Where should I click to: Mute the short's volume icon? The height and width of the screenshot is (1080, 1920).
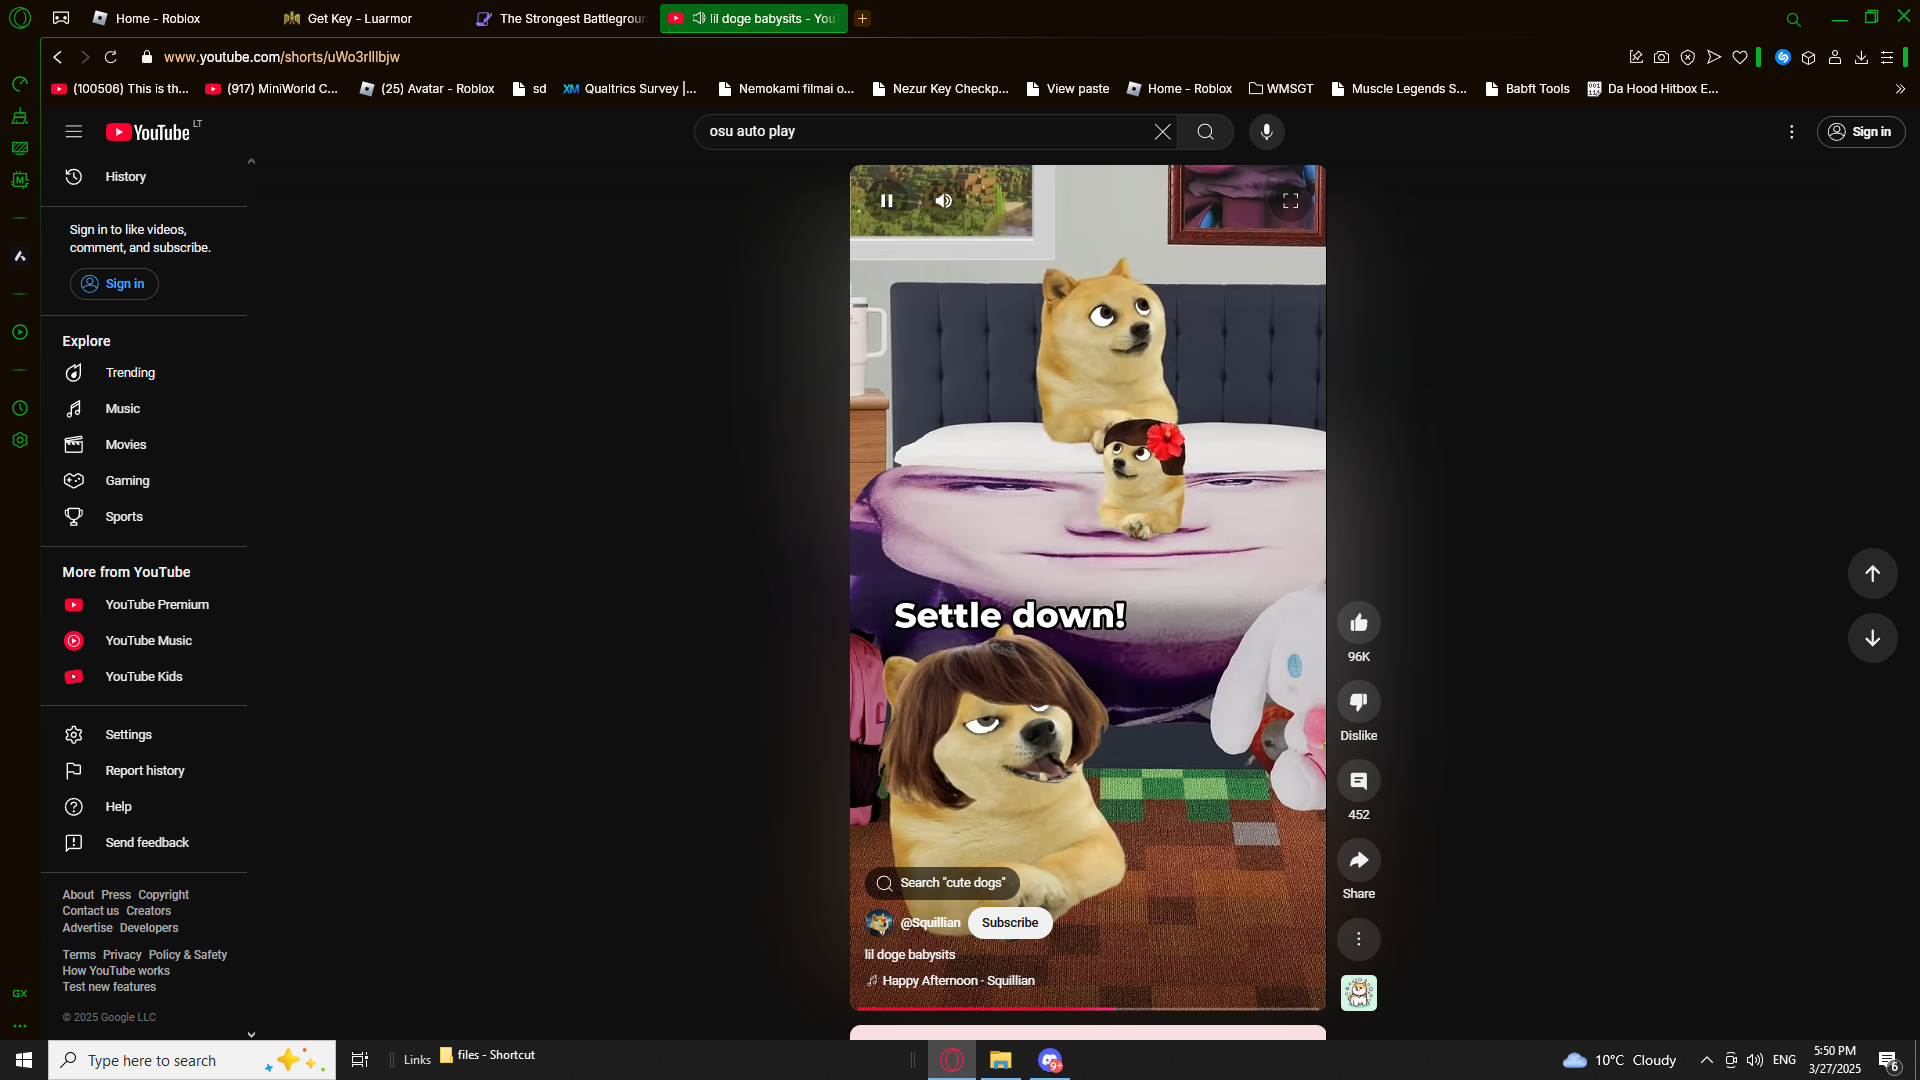(x=943, y=201)
